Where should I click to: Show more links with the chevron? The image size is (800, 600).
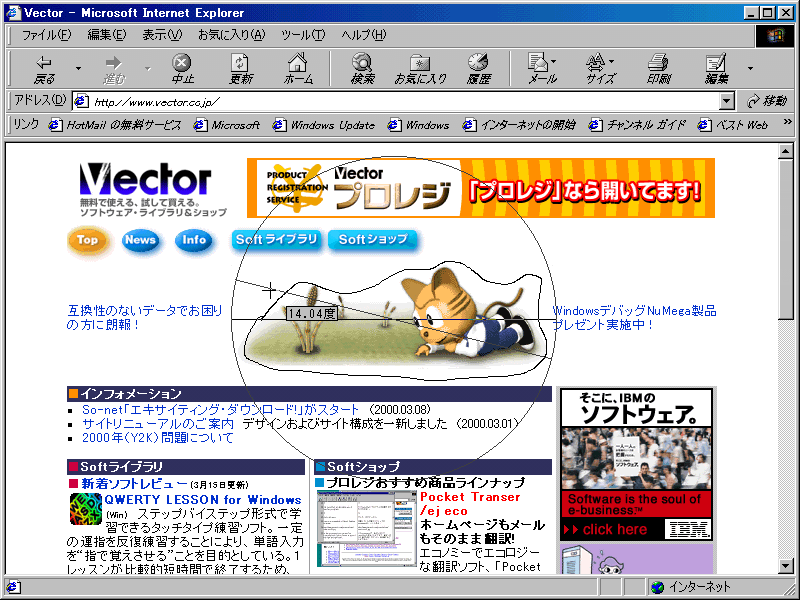787,122
